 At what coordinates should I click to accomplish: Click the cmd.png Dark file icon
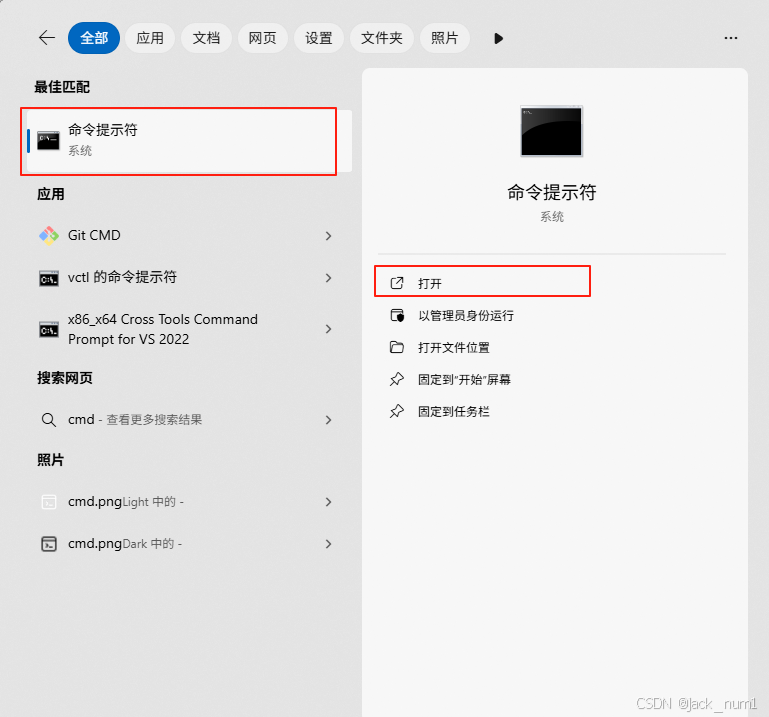coord(49,544)
